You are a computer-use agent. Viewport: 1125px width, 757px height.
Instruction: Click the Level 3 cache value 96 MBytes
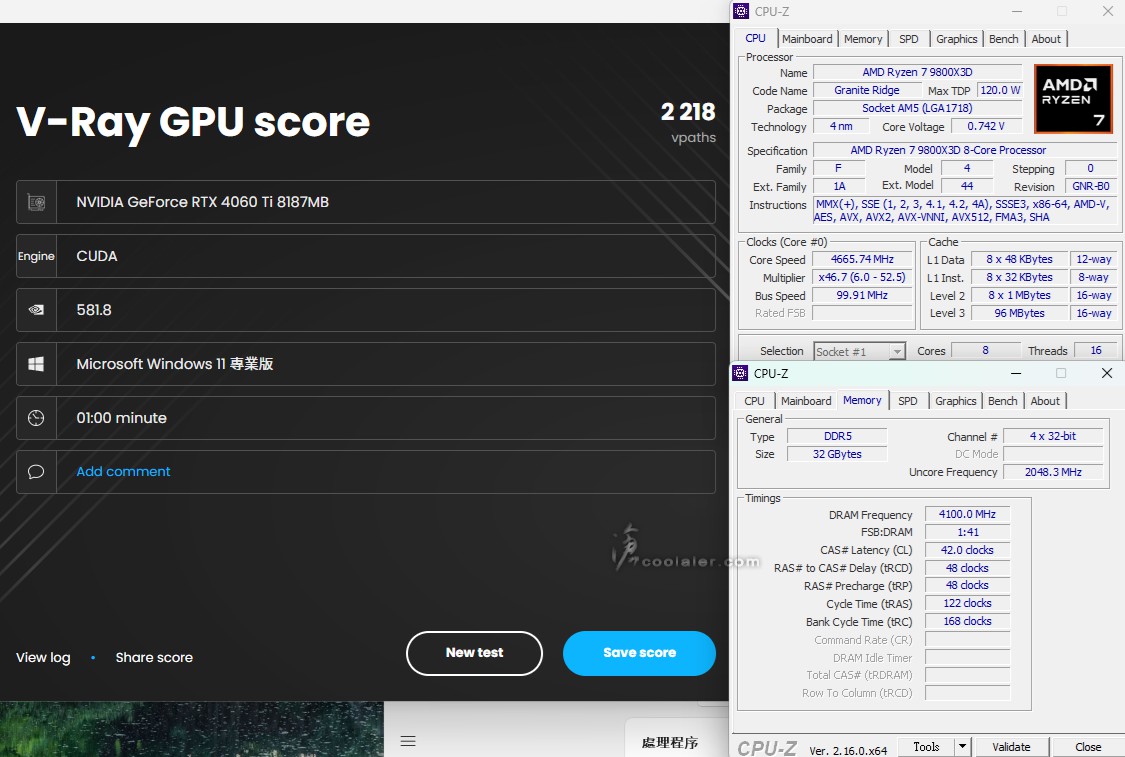pos(1019,314)
